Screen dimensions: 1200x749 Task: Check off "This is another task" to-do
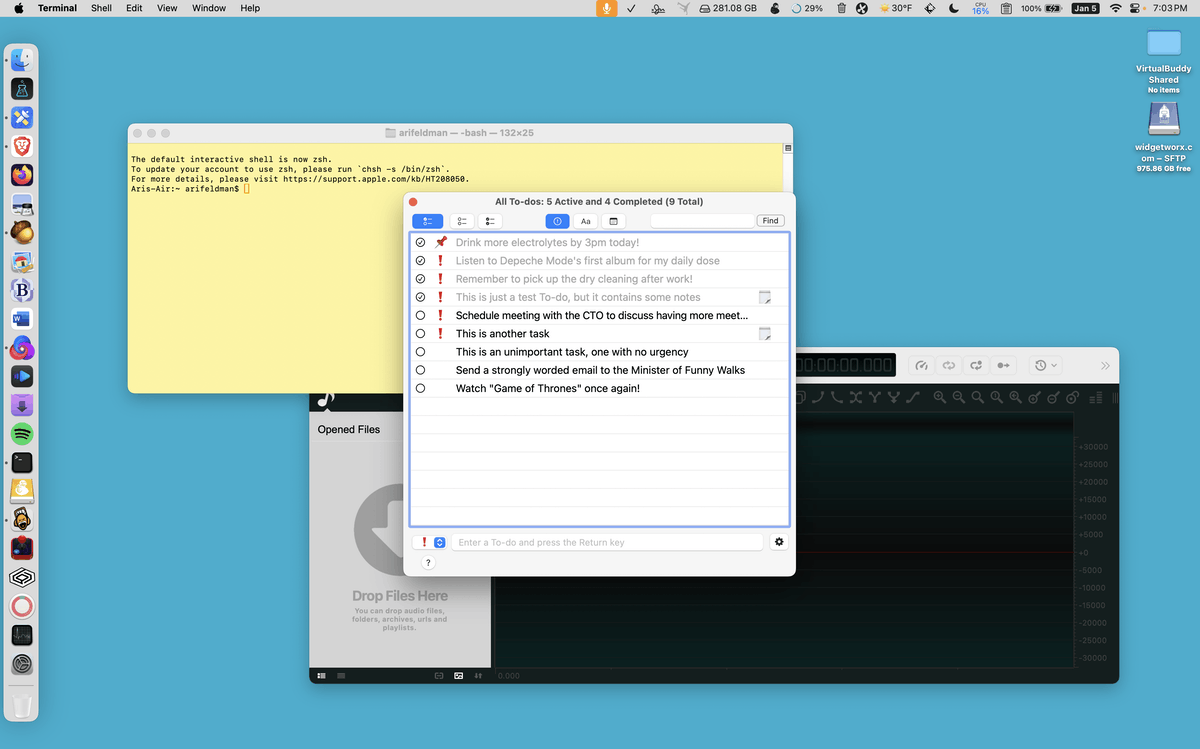tap(420, 333)
